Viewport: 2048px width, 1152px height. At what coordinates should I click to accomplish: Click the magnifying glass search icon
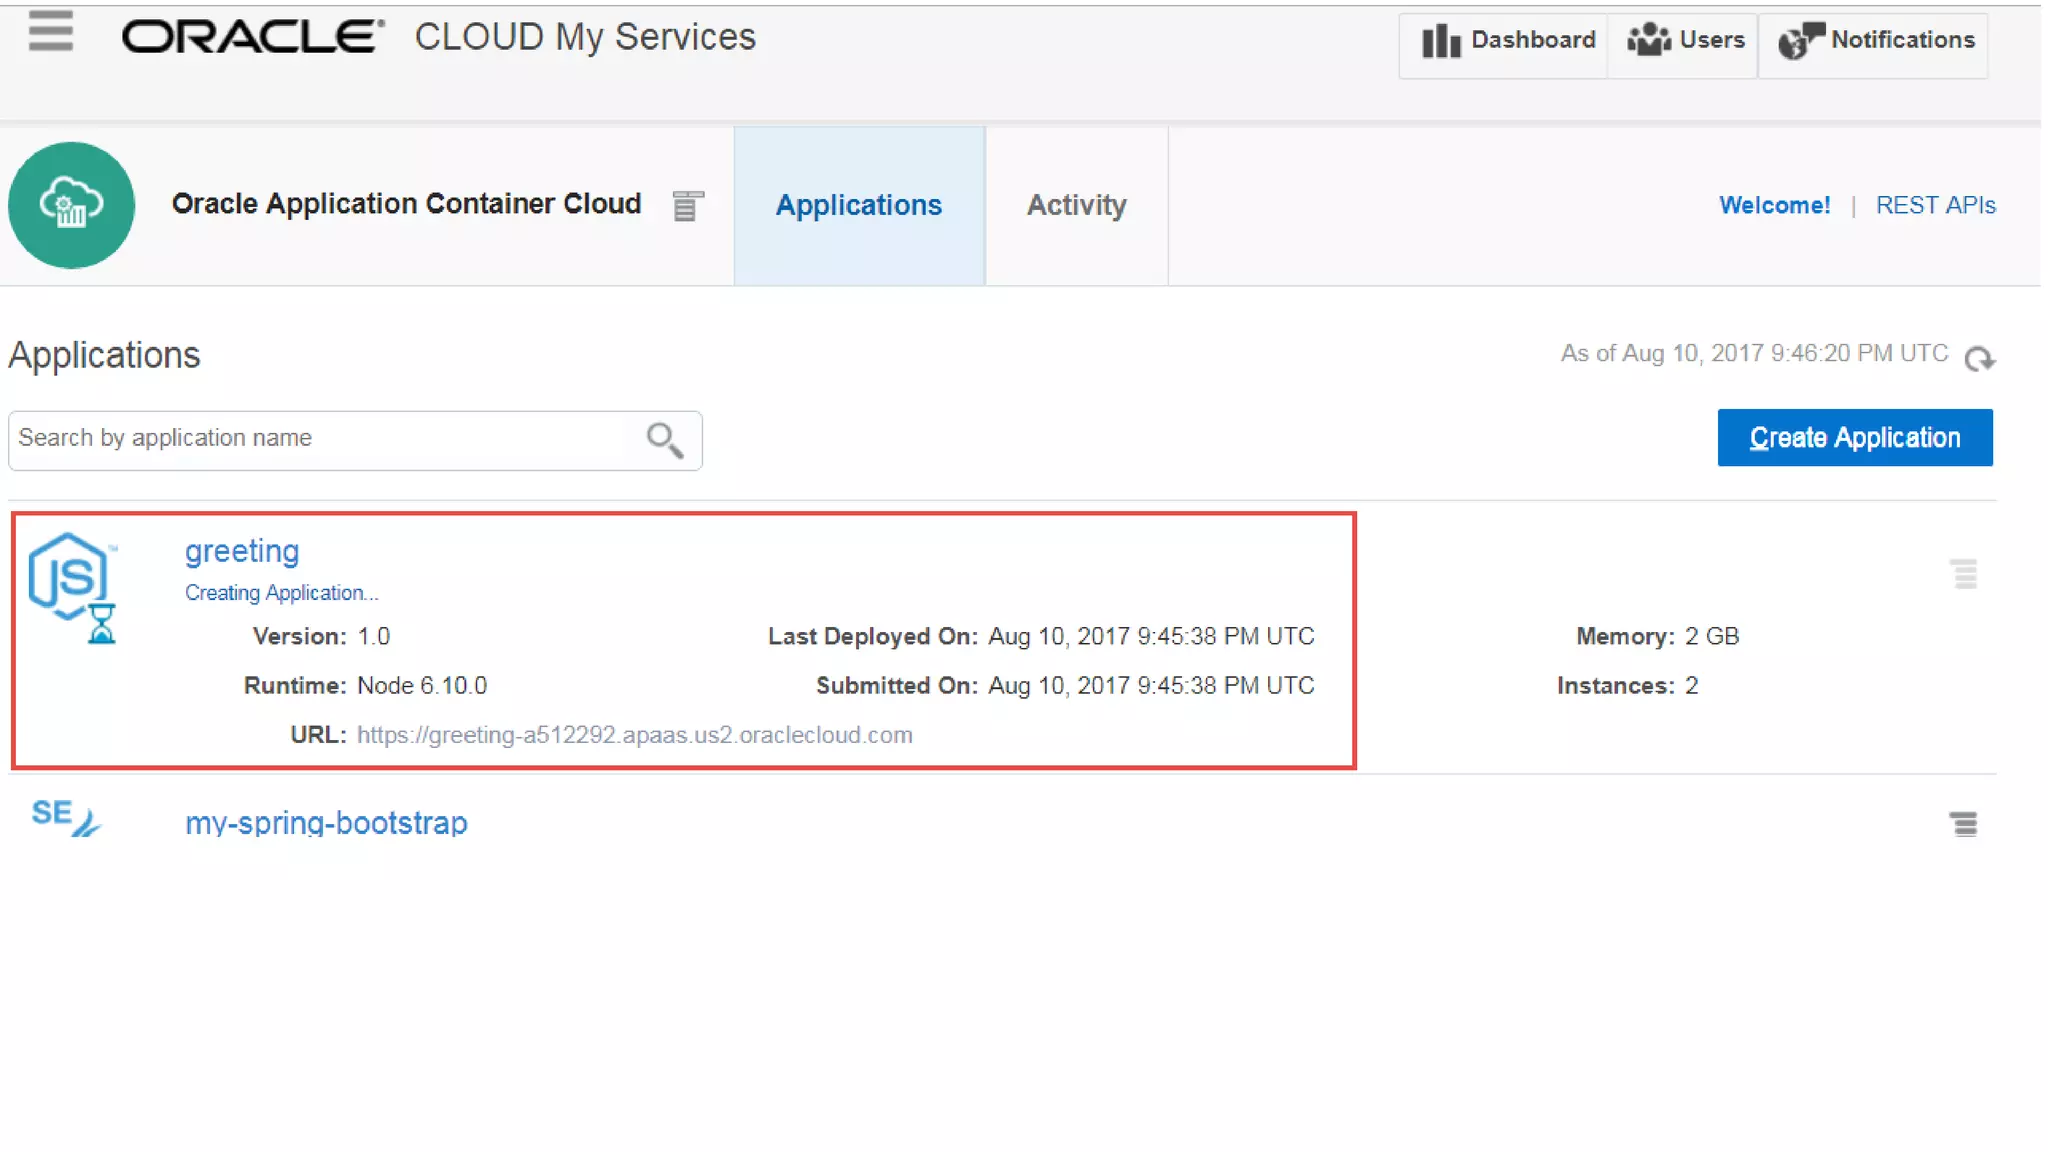[664, 440]
